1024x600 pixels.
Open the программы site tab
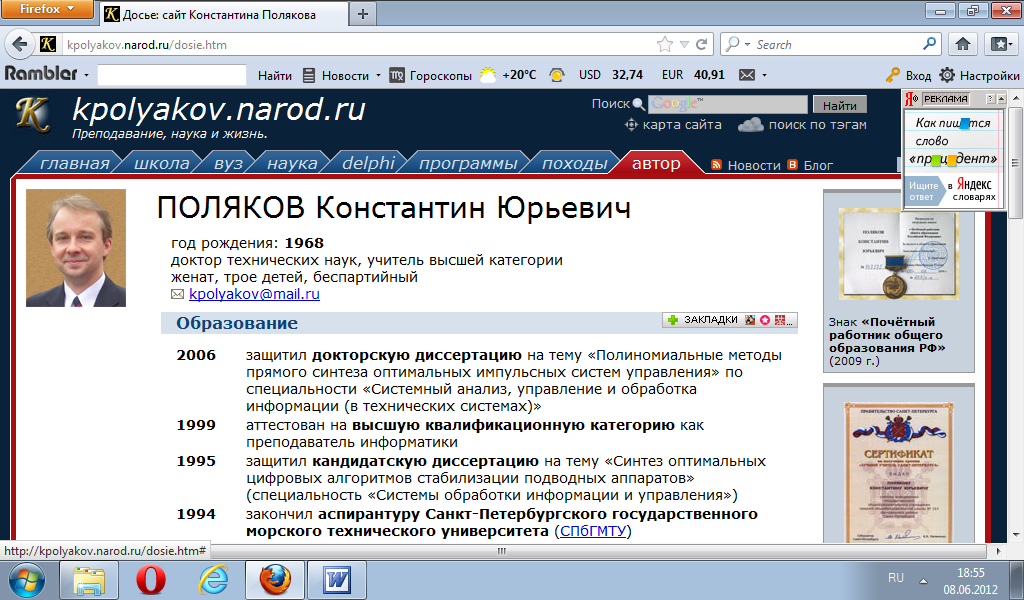point(468,163)
